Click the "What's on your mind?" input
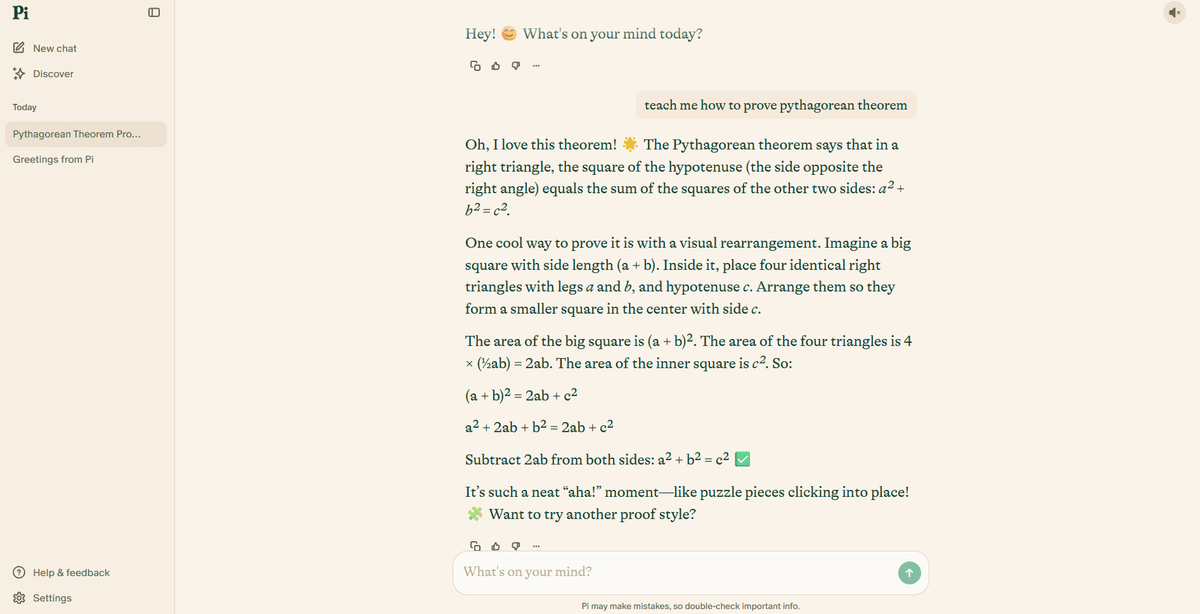1200x614 pixels. 675,572
